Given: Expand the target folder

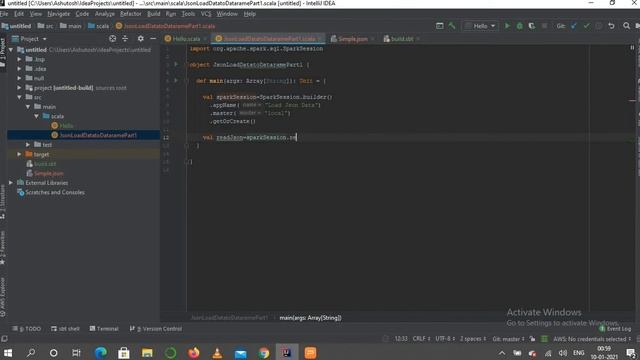Looking at the screenshot, I should point(19,154).
